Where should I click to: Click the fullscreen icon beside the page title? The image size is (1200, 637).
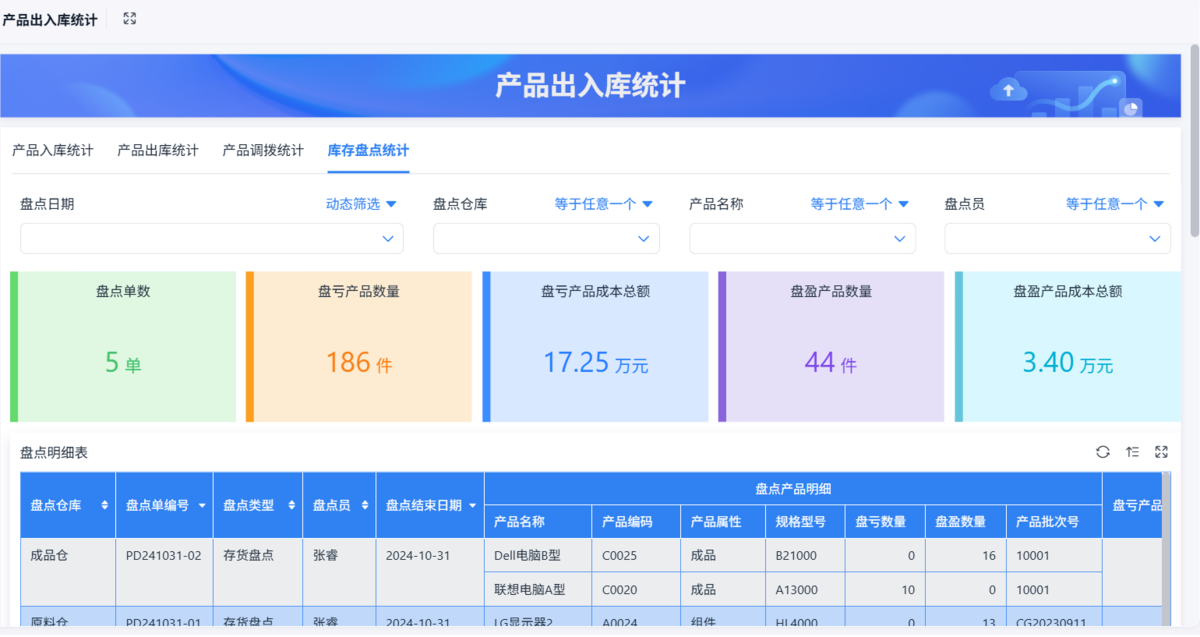coord(129,19)
